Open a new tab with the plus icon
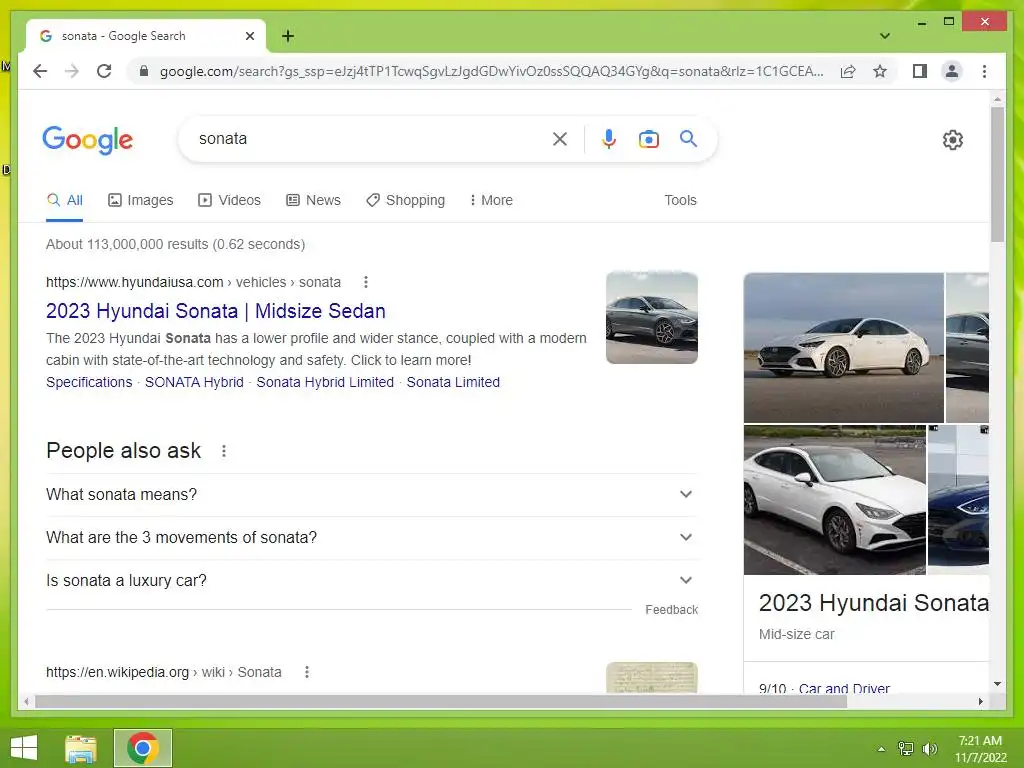Viewport: 1024px width, 768px height. [x=287, y=36]
